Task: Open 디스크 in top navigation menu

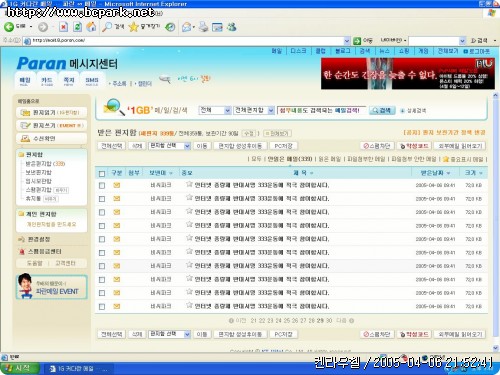Action: 298,51
